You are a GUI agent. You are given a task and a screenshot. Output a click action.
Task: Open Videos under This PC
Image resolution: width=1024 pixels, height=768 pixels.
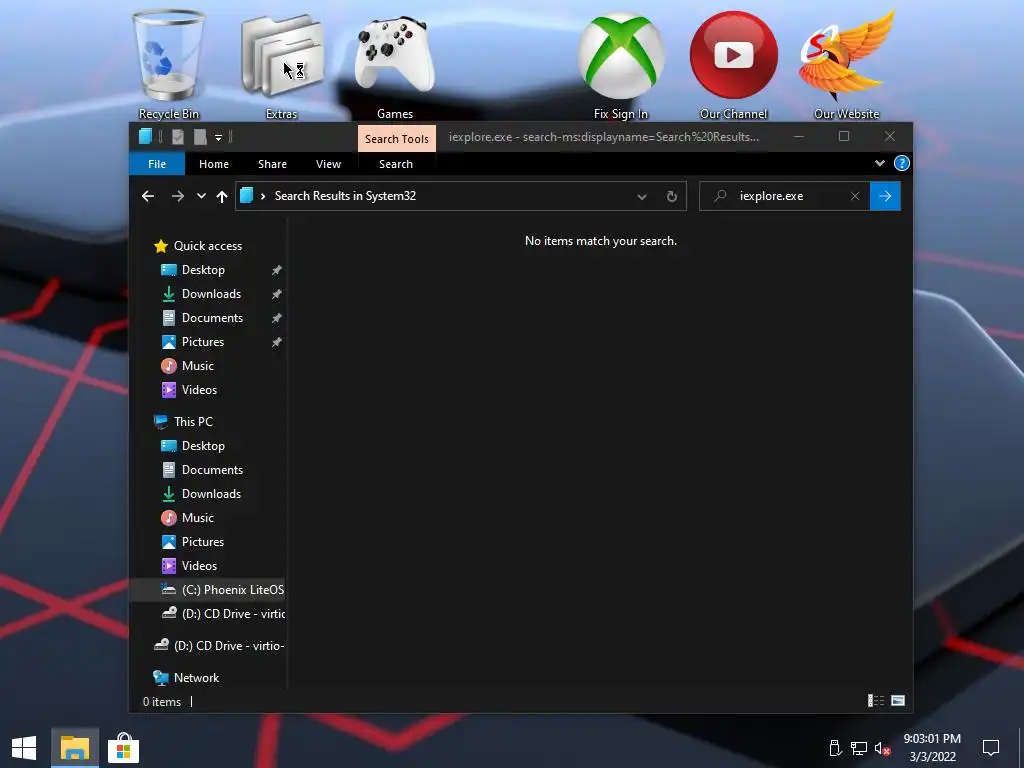(199, 566)
